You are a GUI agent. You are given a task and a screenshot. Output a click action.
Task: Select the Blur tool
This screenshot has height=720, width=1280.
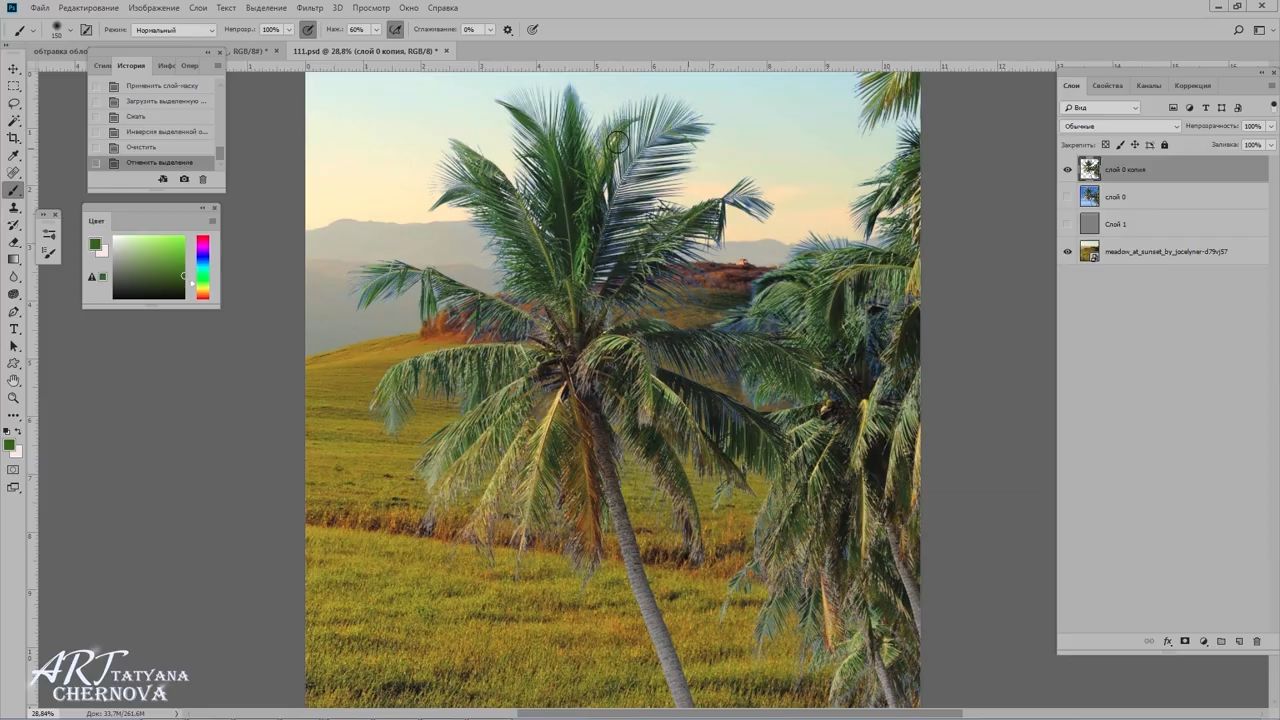click(x=14, y=276)
